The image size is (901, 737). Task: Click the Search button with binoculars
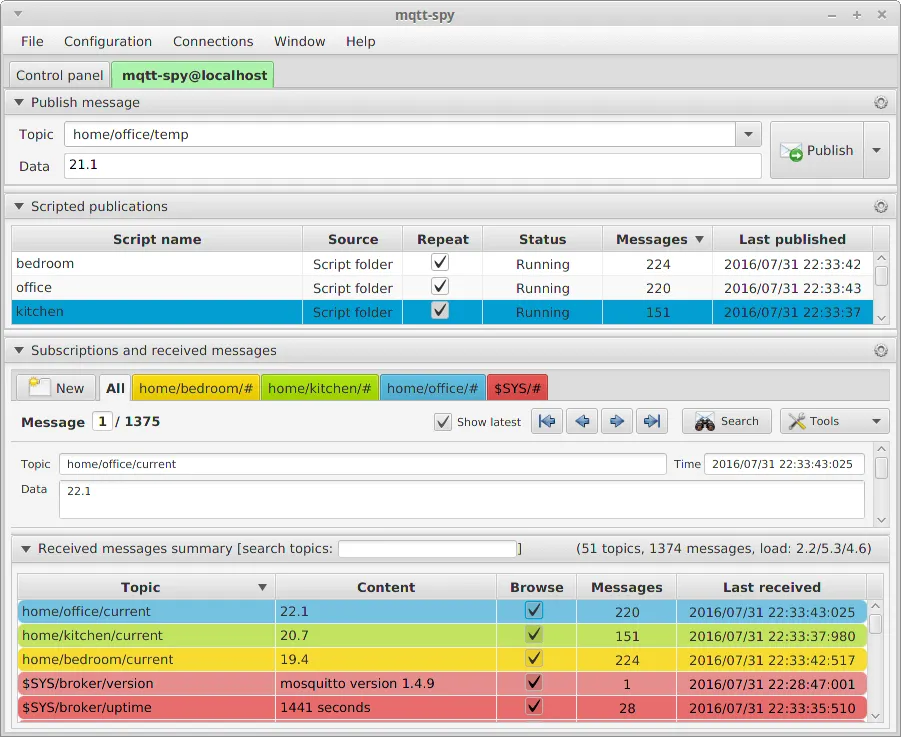[727, 421]
